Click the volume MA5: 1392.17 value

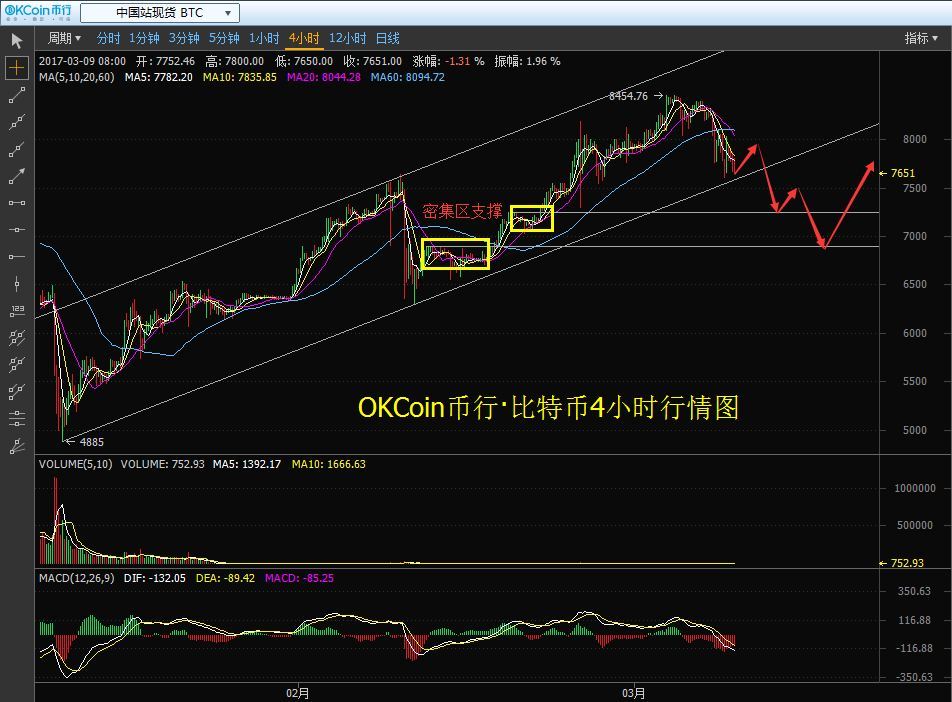point(246,464)
